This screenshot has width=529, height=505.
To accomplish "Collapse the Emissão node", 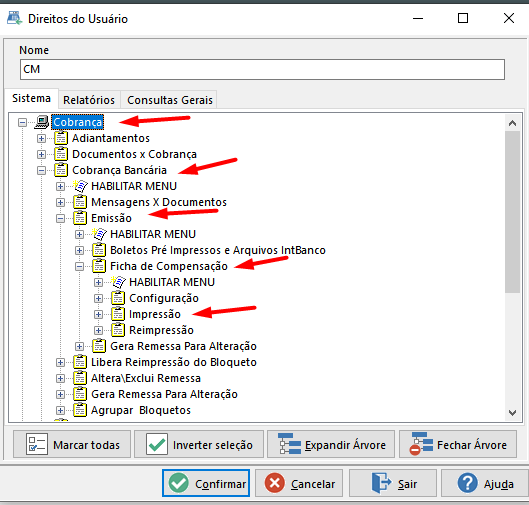I will pos(60,218).
